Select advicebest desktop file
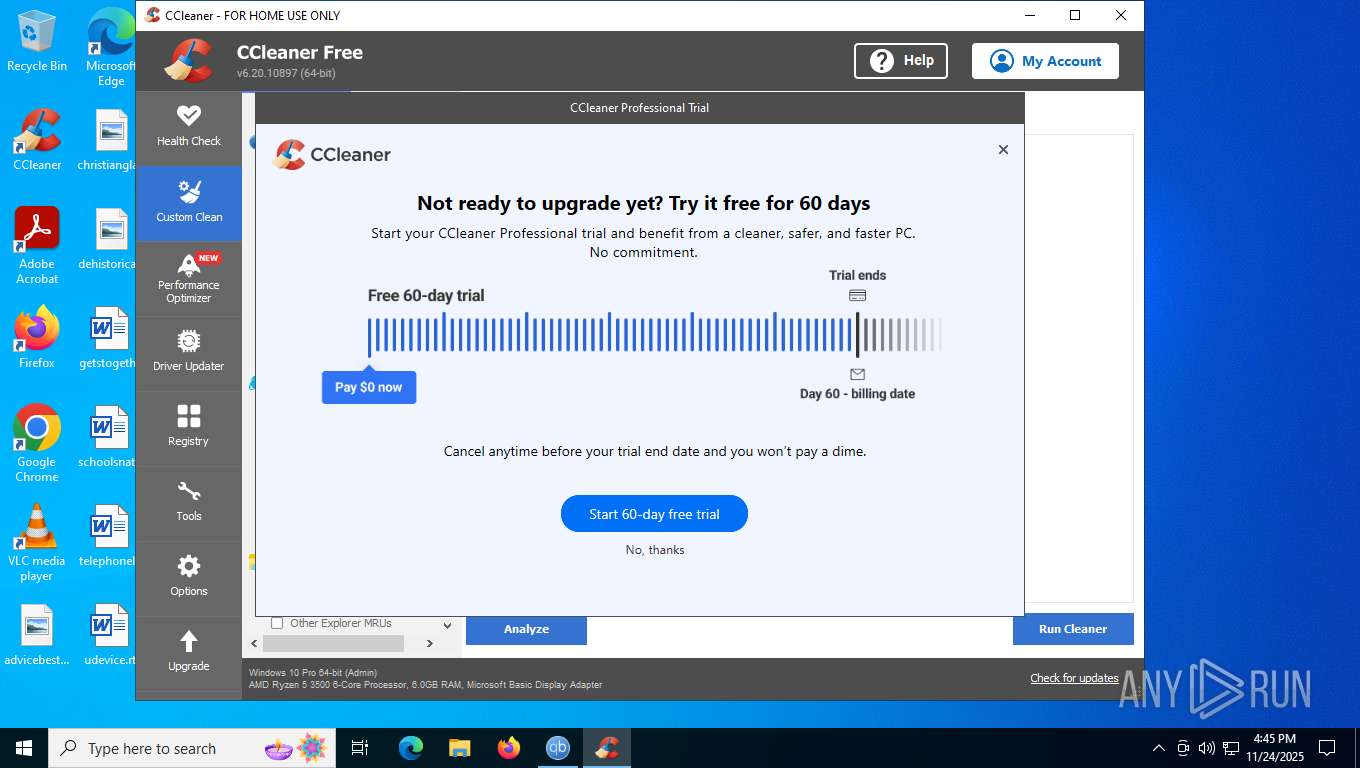Screen dimensions: 1360x768 [x=37, y=636]
